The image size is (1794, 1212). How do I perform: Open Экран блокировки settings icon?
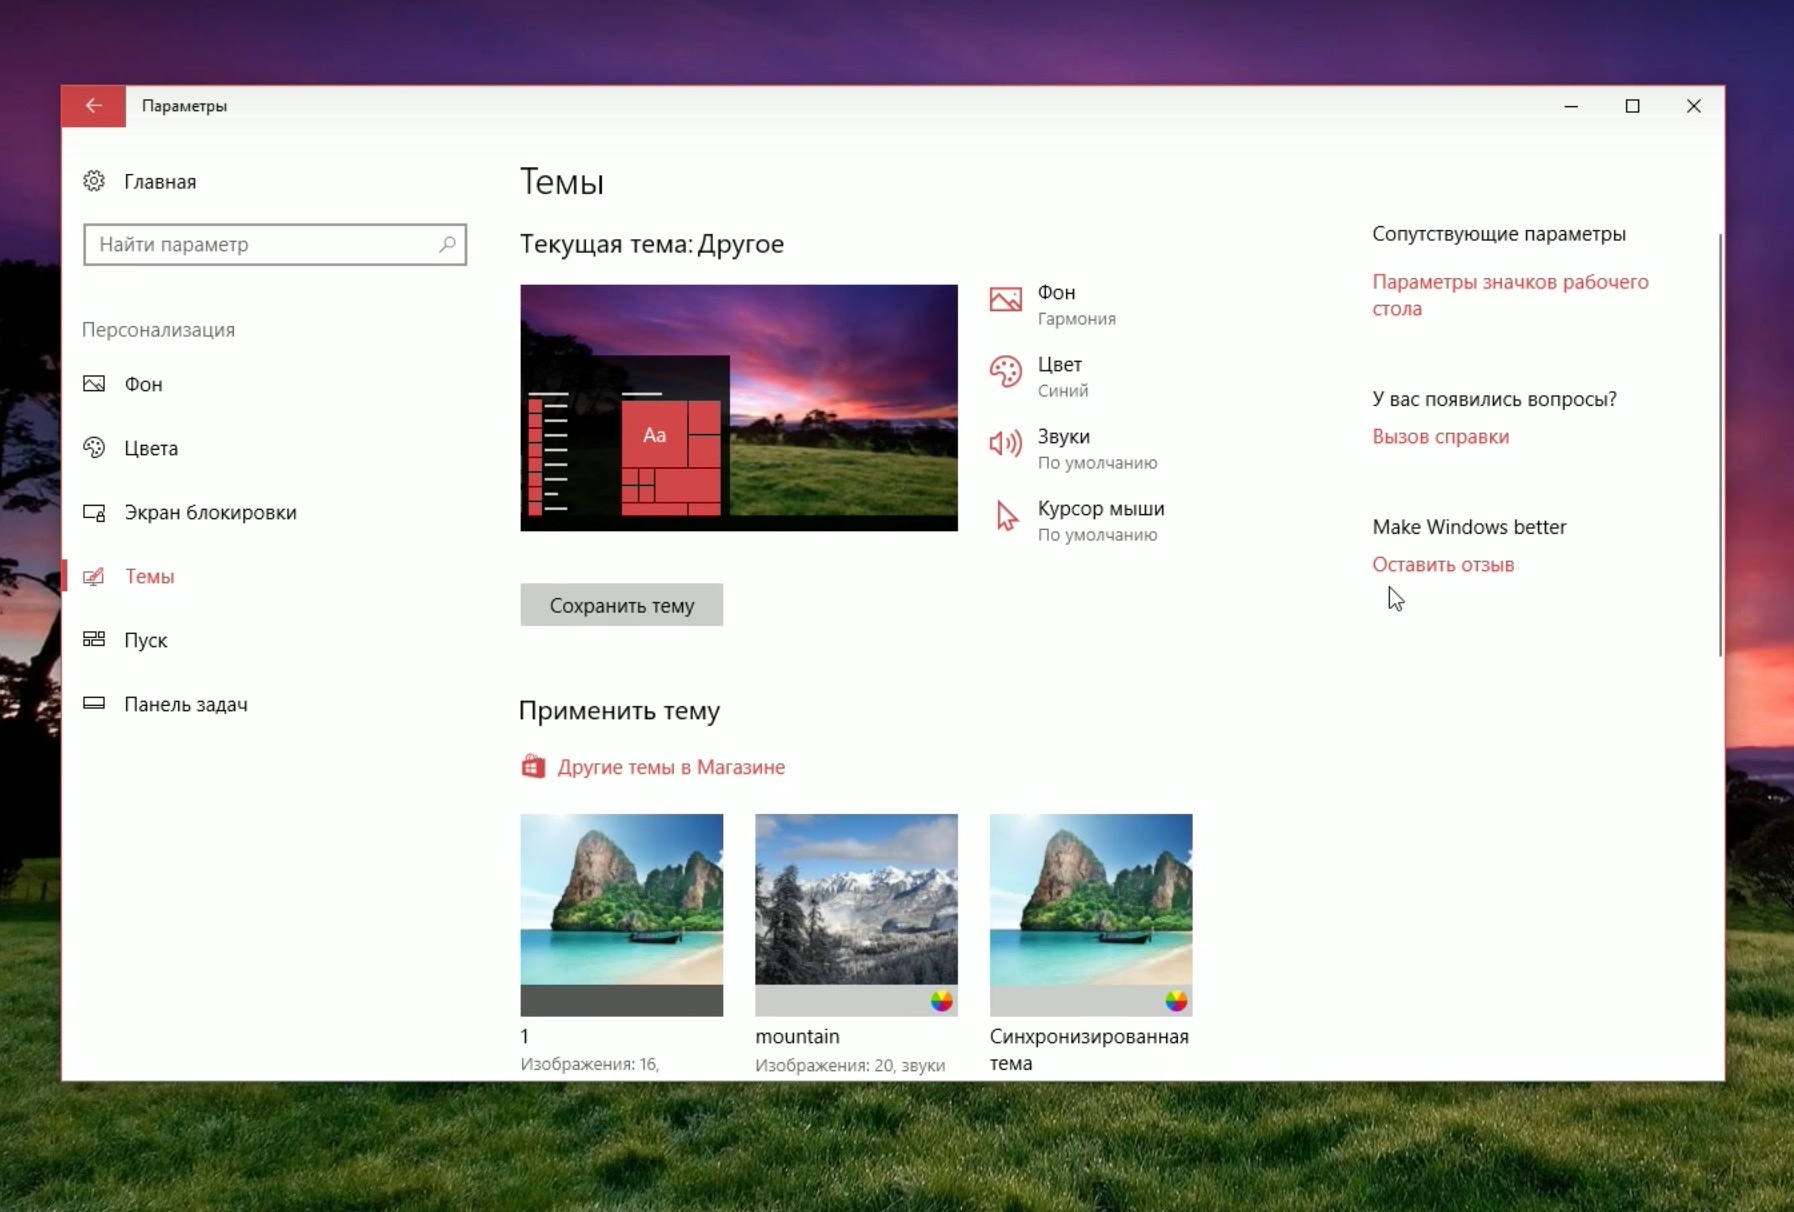pyautogui.click(x=94, y=512)
